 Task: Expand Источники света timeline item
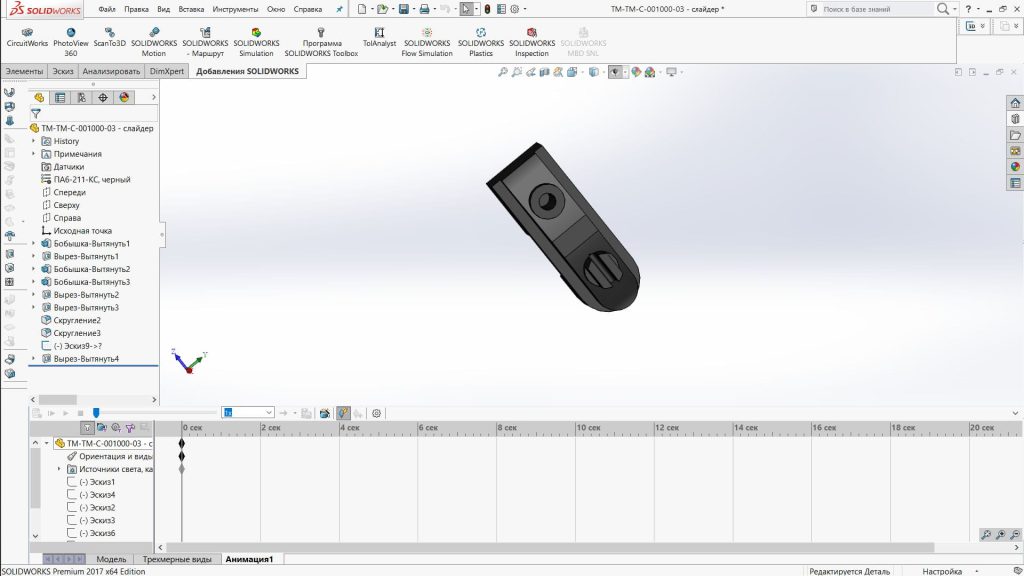click(59, 469)
